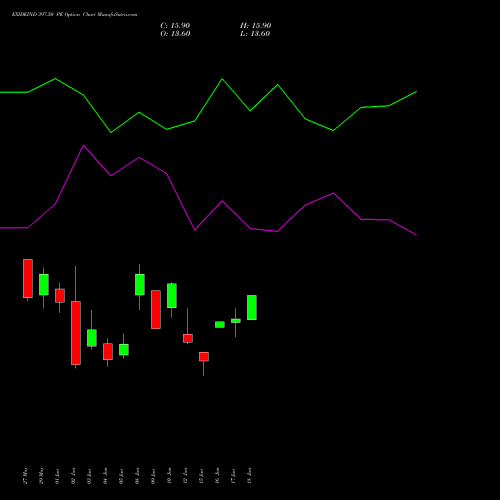Click the chart title text at top left
Viewport: 500px width, 500px height.
[x=74, y=15]
